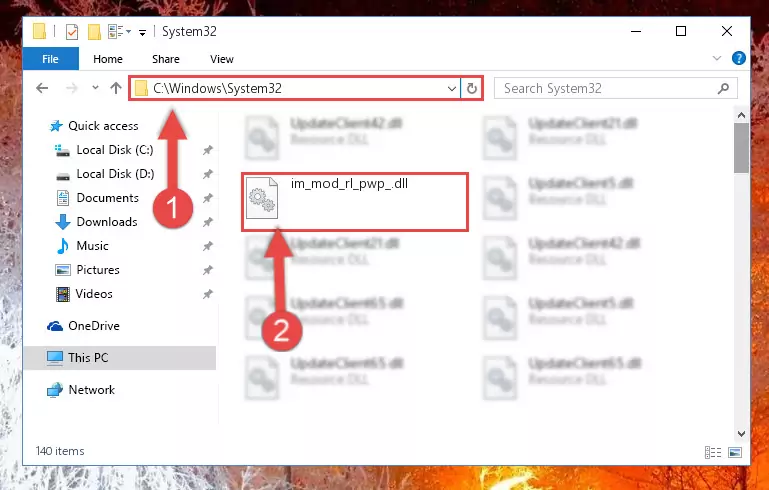Click the New folder icon in quick access toolbar
The width and height of the screenshot is (769, 490).
tap(94, 32)
